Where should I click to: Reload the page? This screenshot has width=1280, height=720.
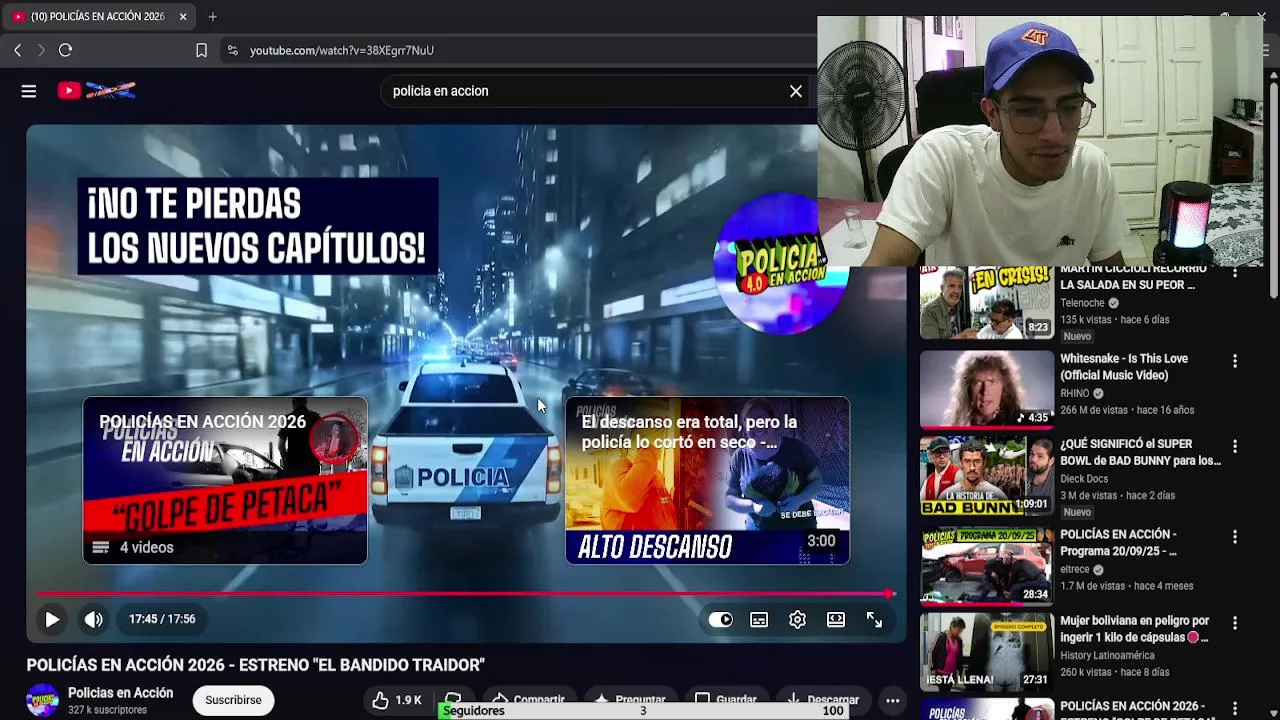66,50
